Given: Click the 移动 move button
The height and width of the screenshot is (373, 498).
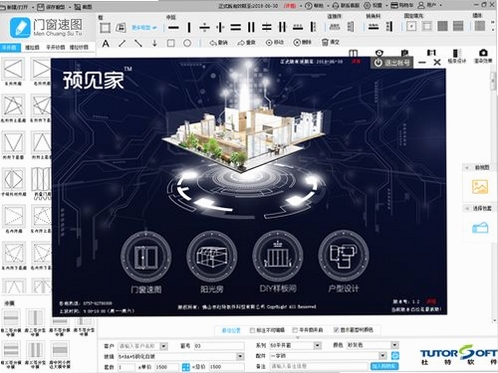Looking at the screenshot, I should coord(275,42).
